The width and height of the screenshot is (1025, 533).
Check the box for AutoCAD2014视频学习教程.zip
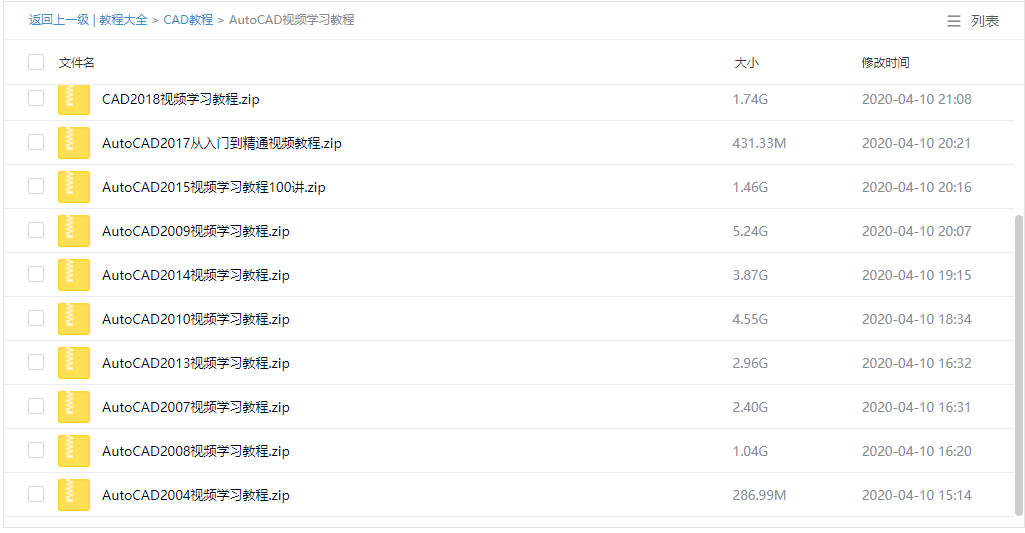click(36, 274)
